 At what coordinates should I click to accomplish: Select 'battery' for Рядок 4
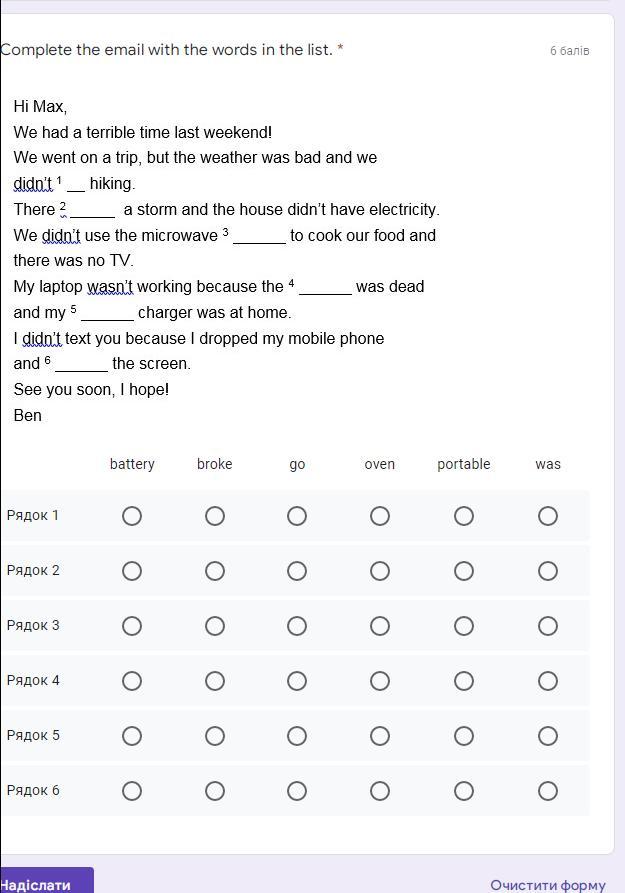pyautogui.click(x=132, y=681)
